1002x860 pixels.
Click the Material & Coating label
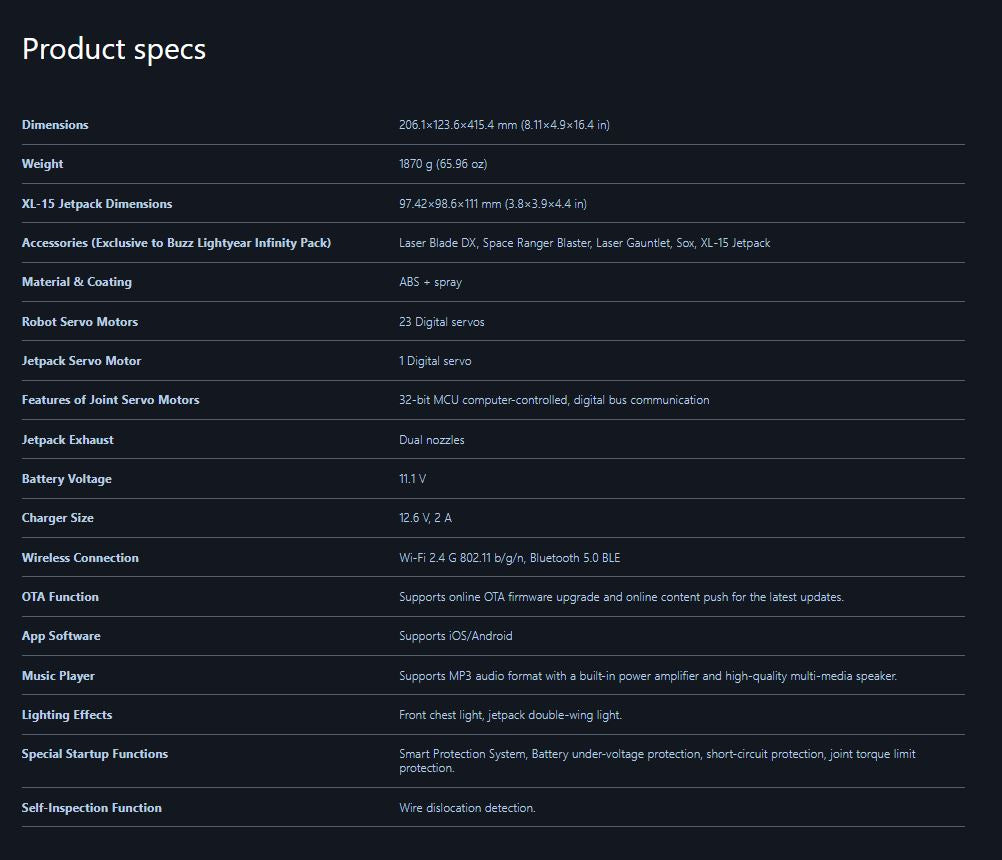77,282
